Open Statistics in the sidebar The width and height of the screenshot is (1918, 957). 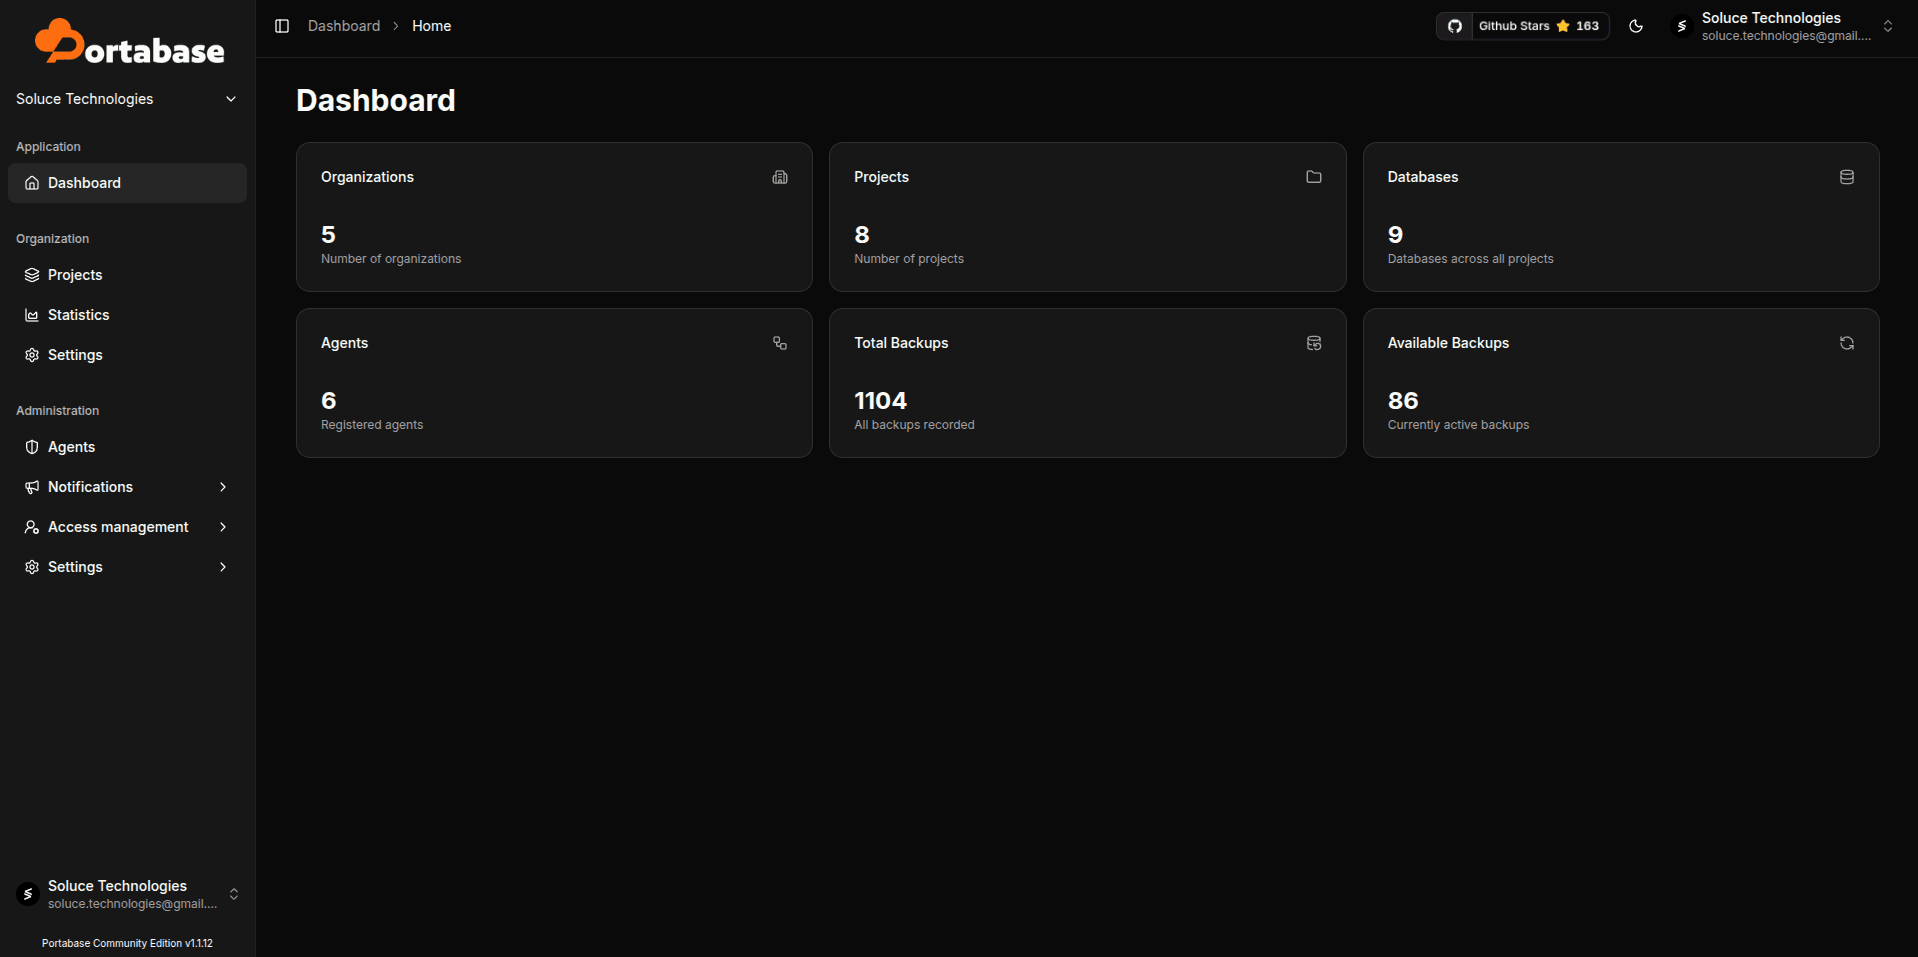(78, 315)
